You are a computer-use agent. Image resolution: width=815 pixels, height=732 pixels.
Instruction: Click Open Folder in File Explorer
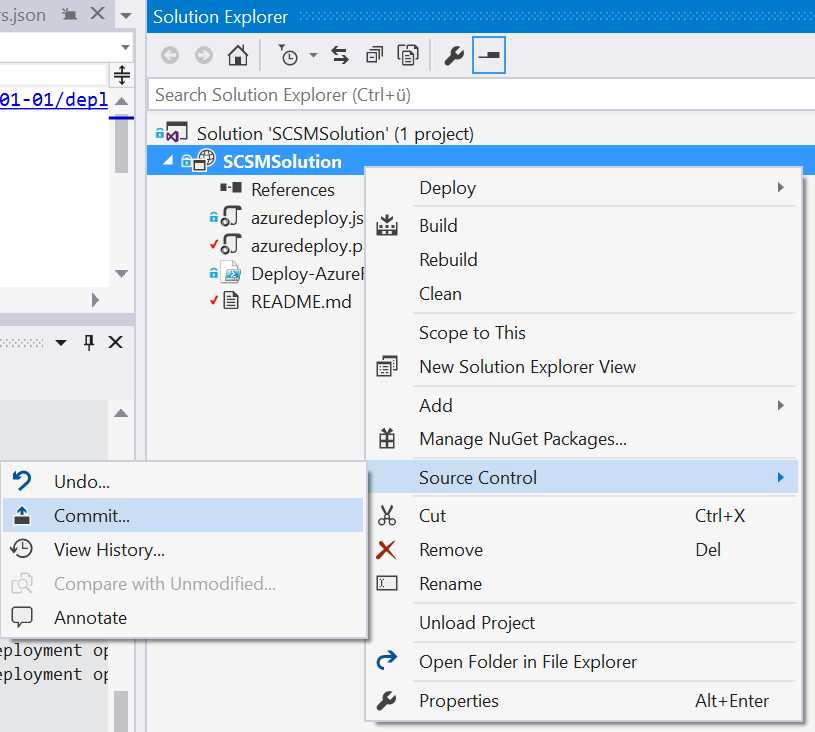coord(527,662)
